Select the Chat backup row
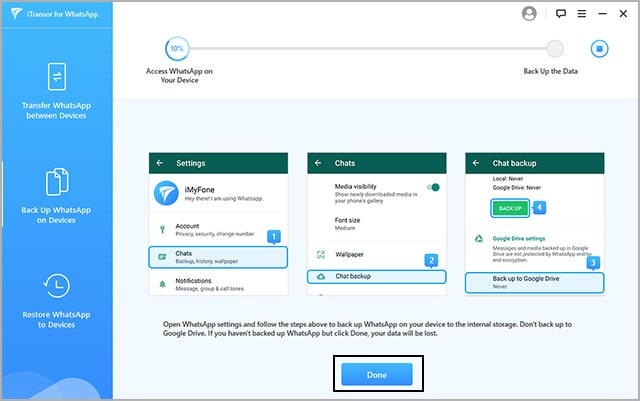Image resolution: width=640 pixels, height=401 pixels. 377,276
